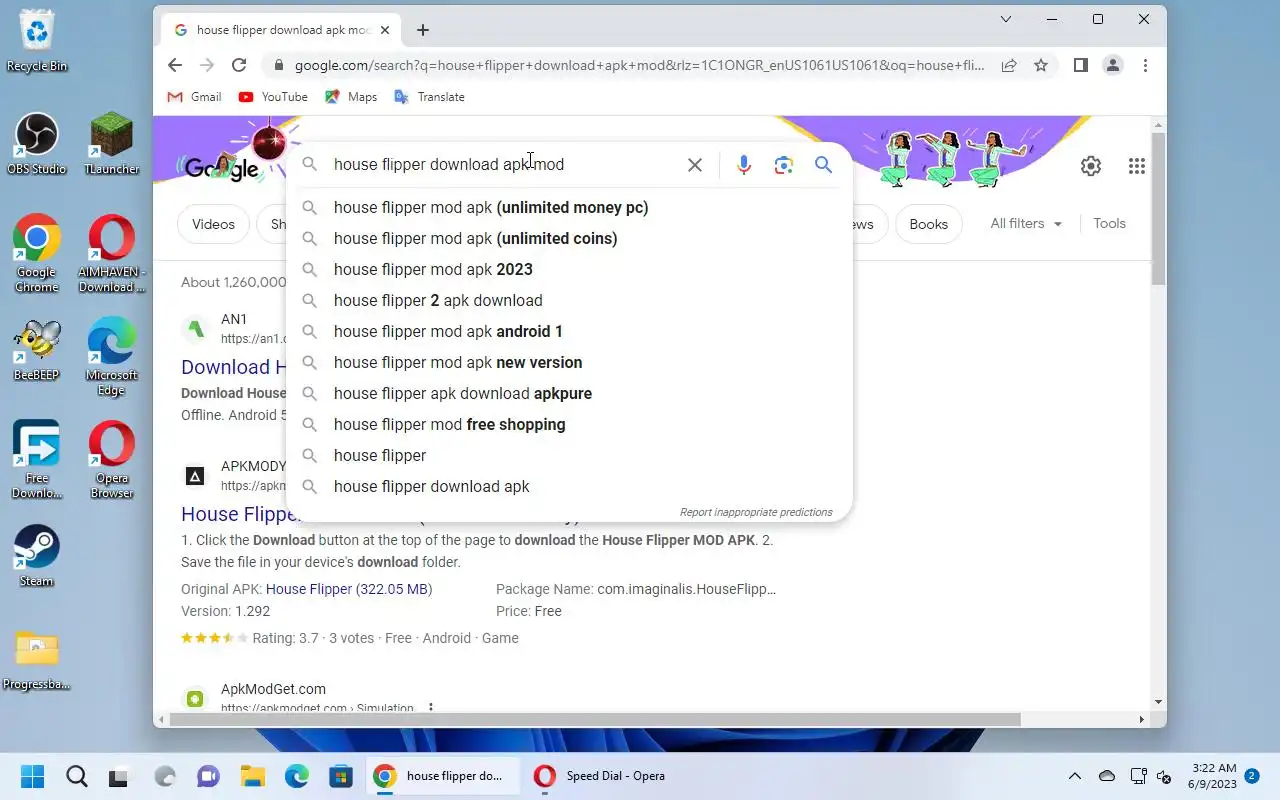
Task: Open OBS Studio desktop shortcut
Action: click(37, 143)
